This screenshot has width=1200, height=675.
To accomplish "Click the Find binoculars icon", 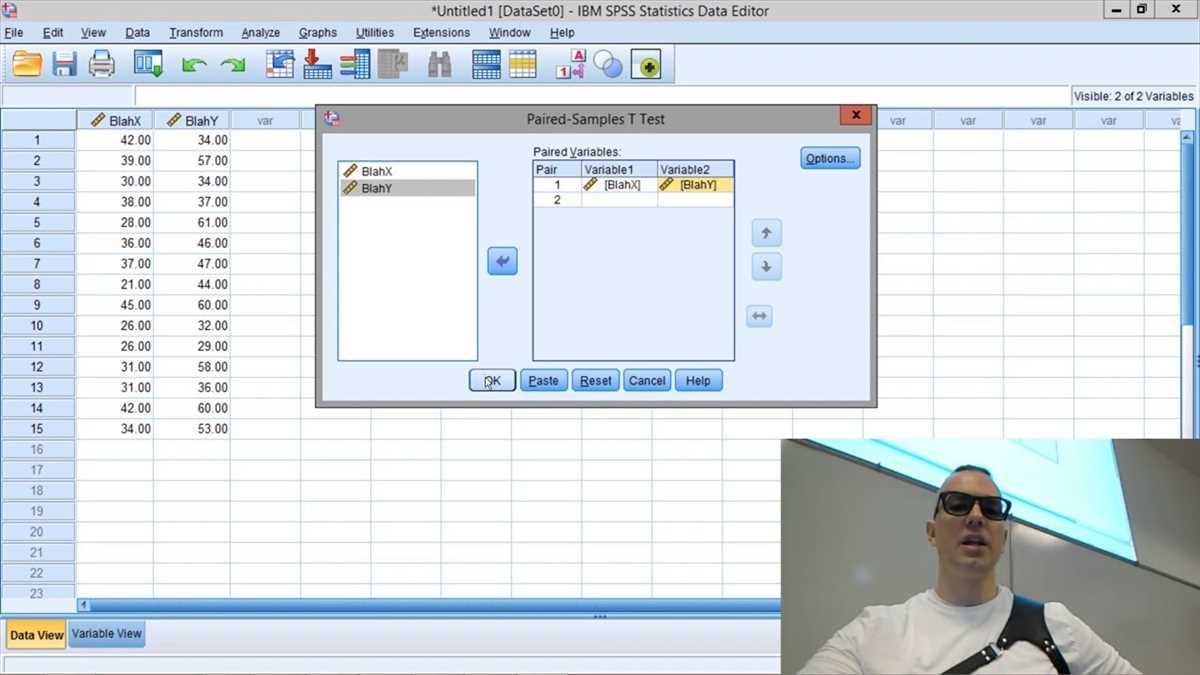I will (x=439, y=65).
